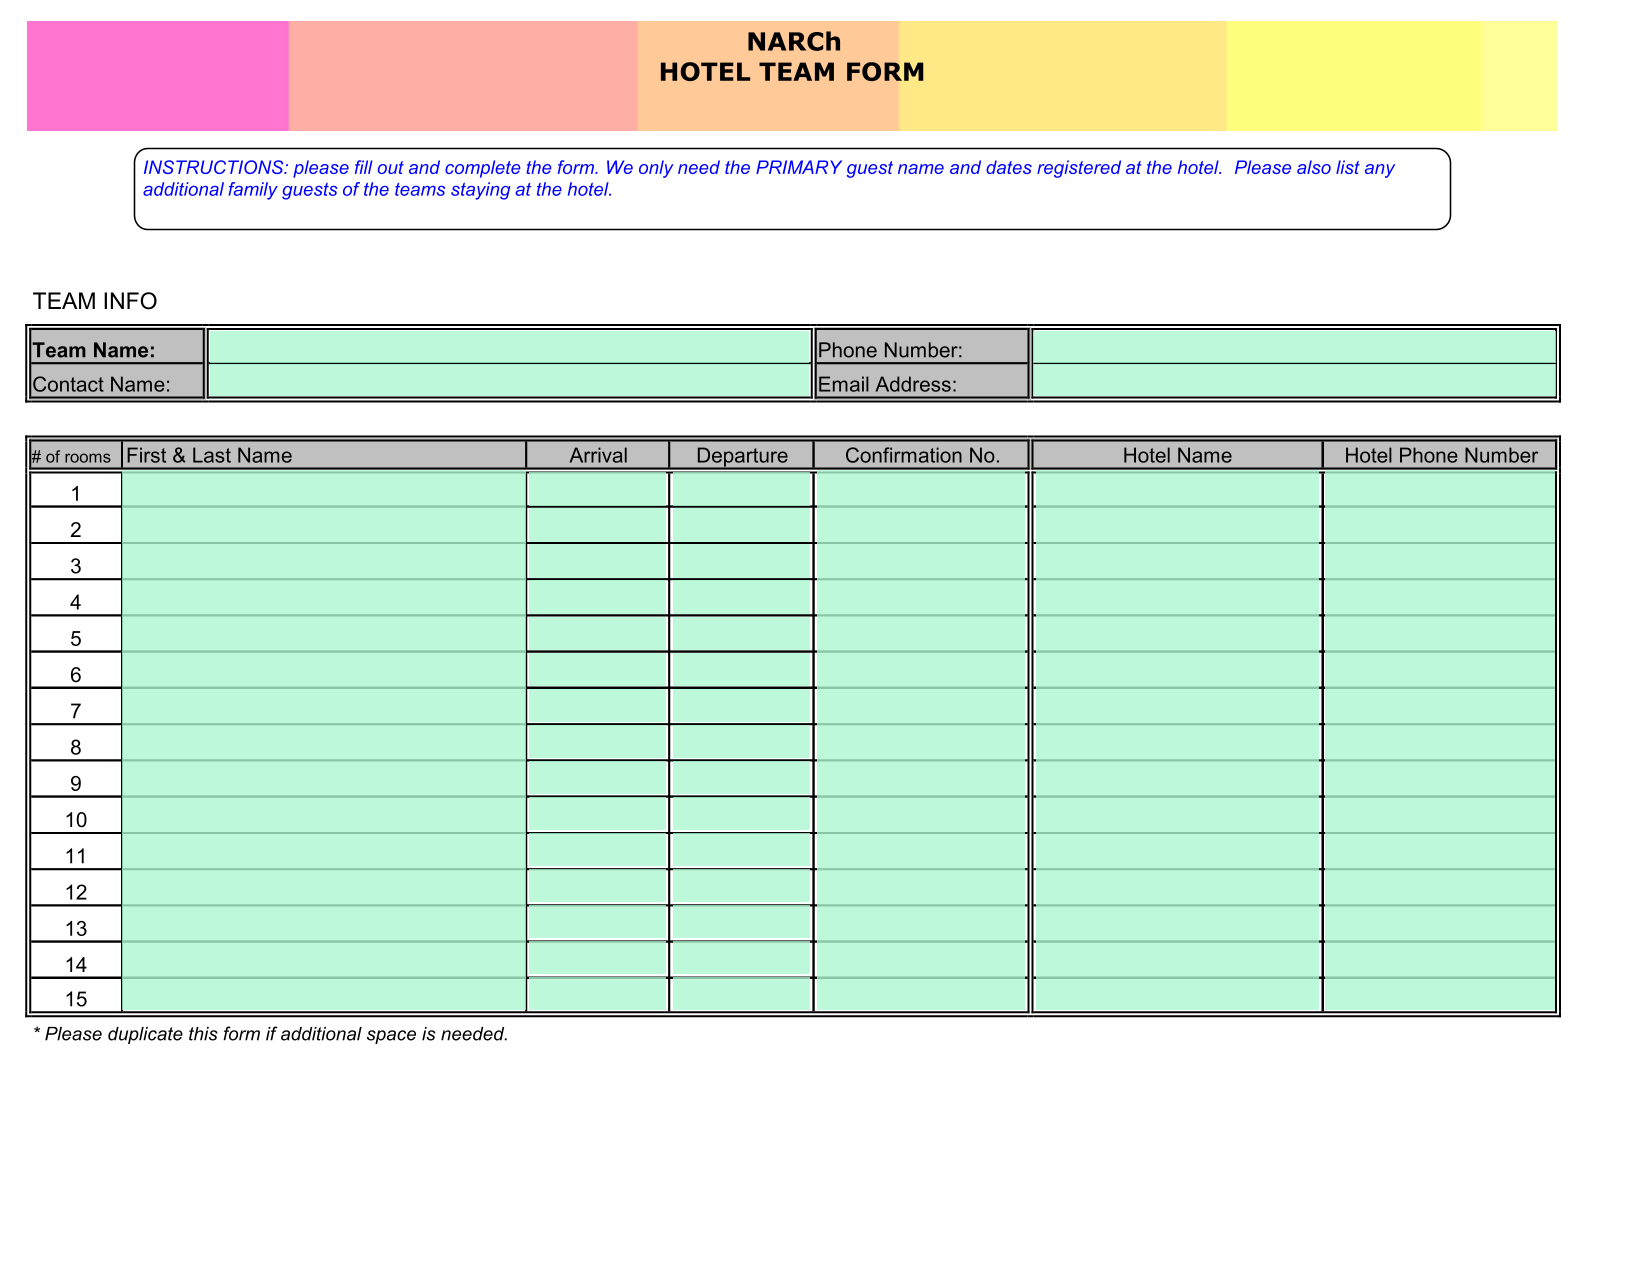The height and width of the screenshot is (1275, 1649).
Task: Click the '# of rooms' column header
Action: pos(76,455)
